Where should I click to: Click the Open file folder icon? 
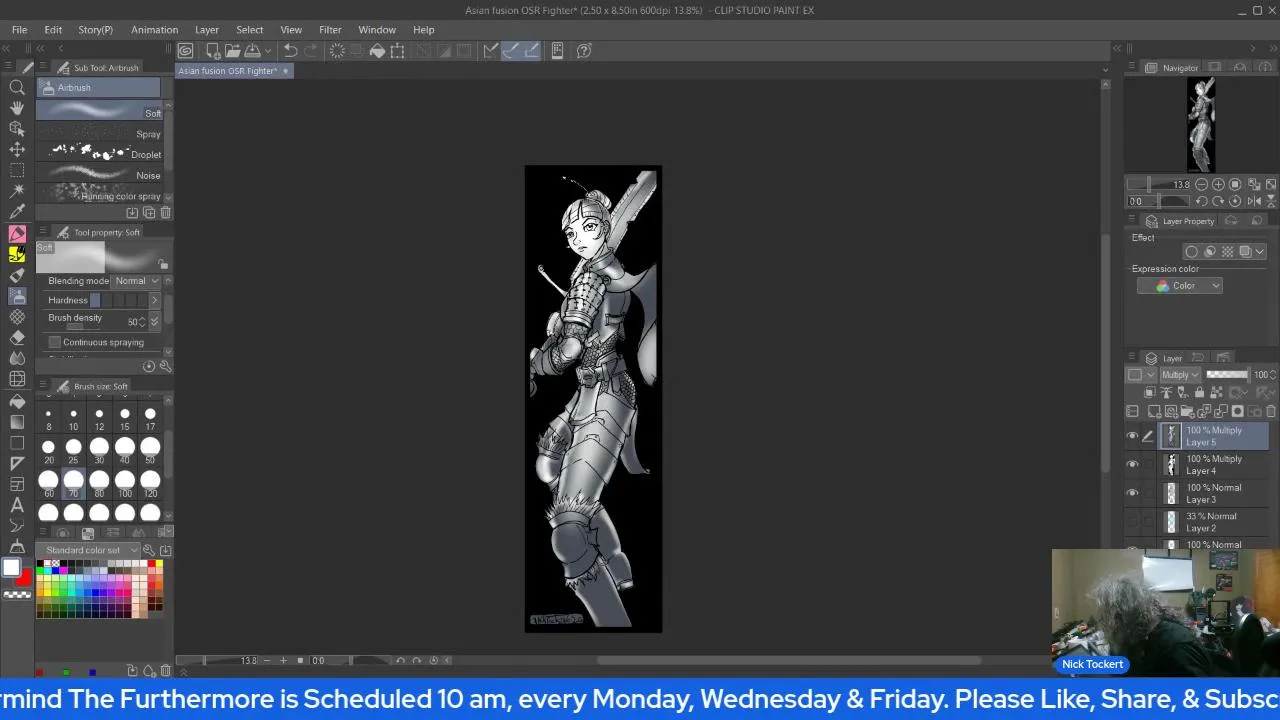pos(232,51)
